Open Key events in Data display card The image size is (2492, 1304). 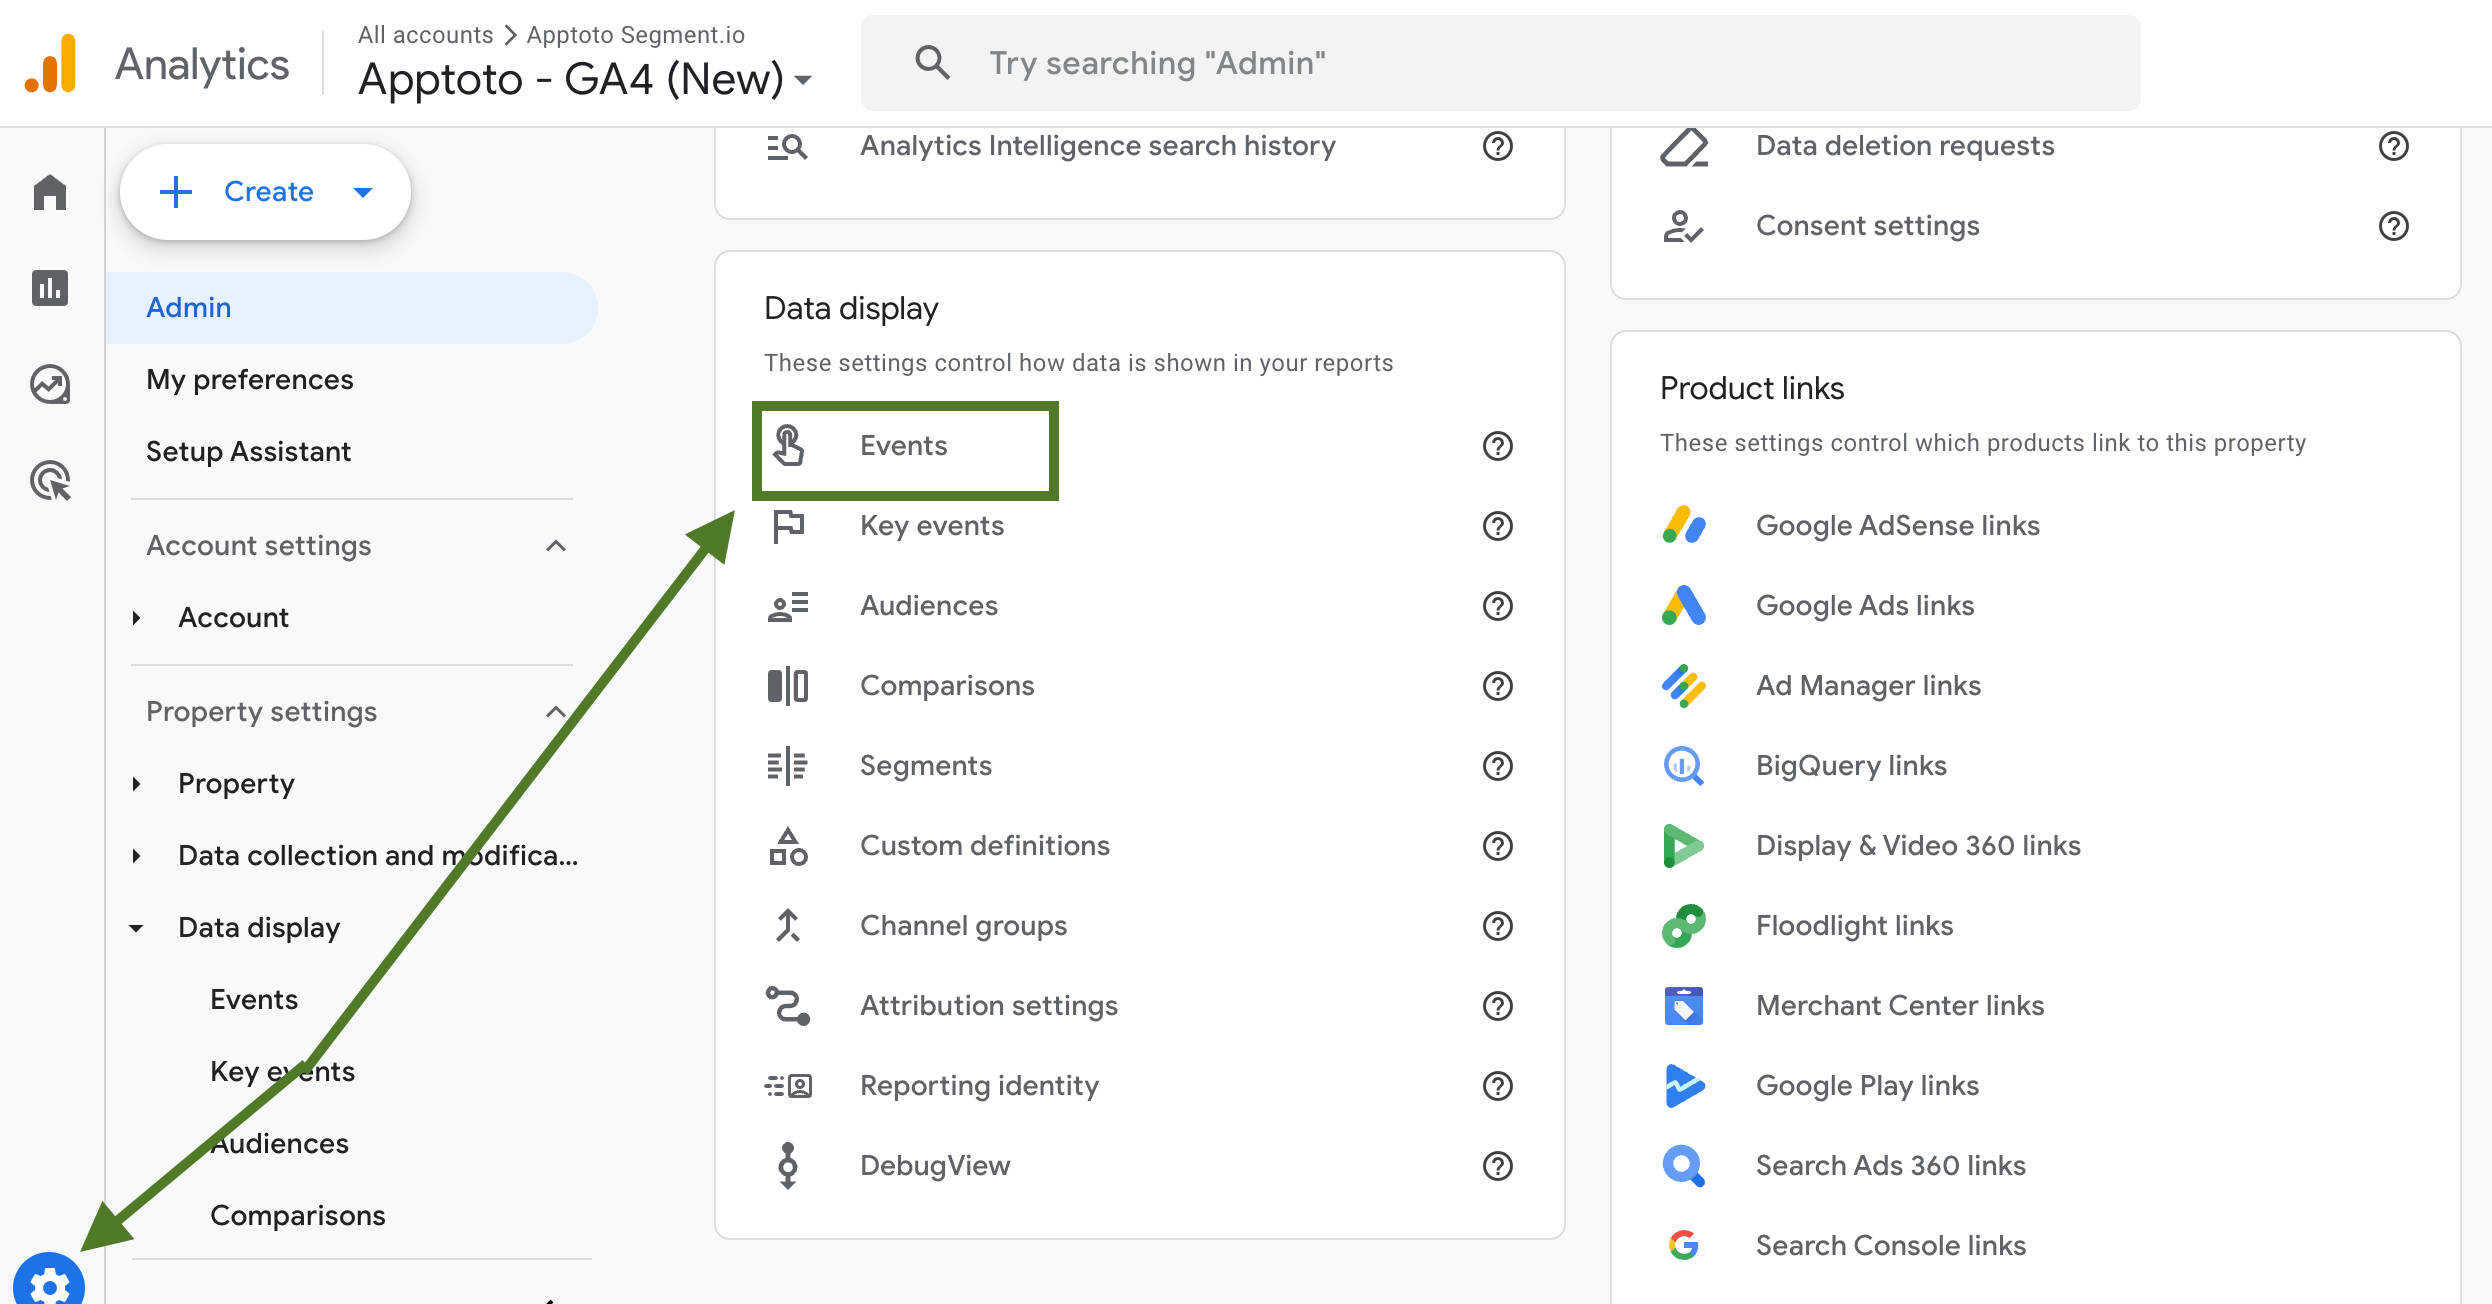point(932,526)
